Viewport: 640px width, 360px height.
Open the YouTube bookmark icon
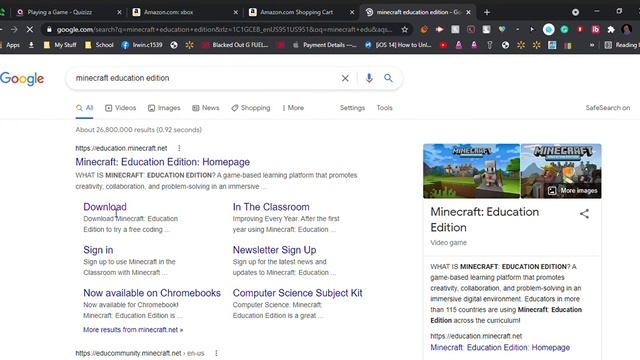(443, 45)
